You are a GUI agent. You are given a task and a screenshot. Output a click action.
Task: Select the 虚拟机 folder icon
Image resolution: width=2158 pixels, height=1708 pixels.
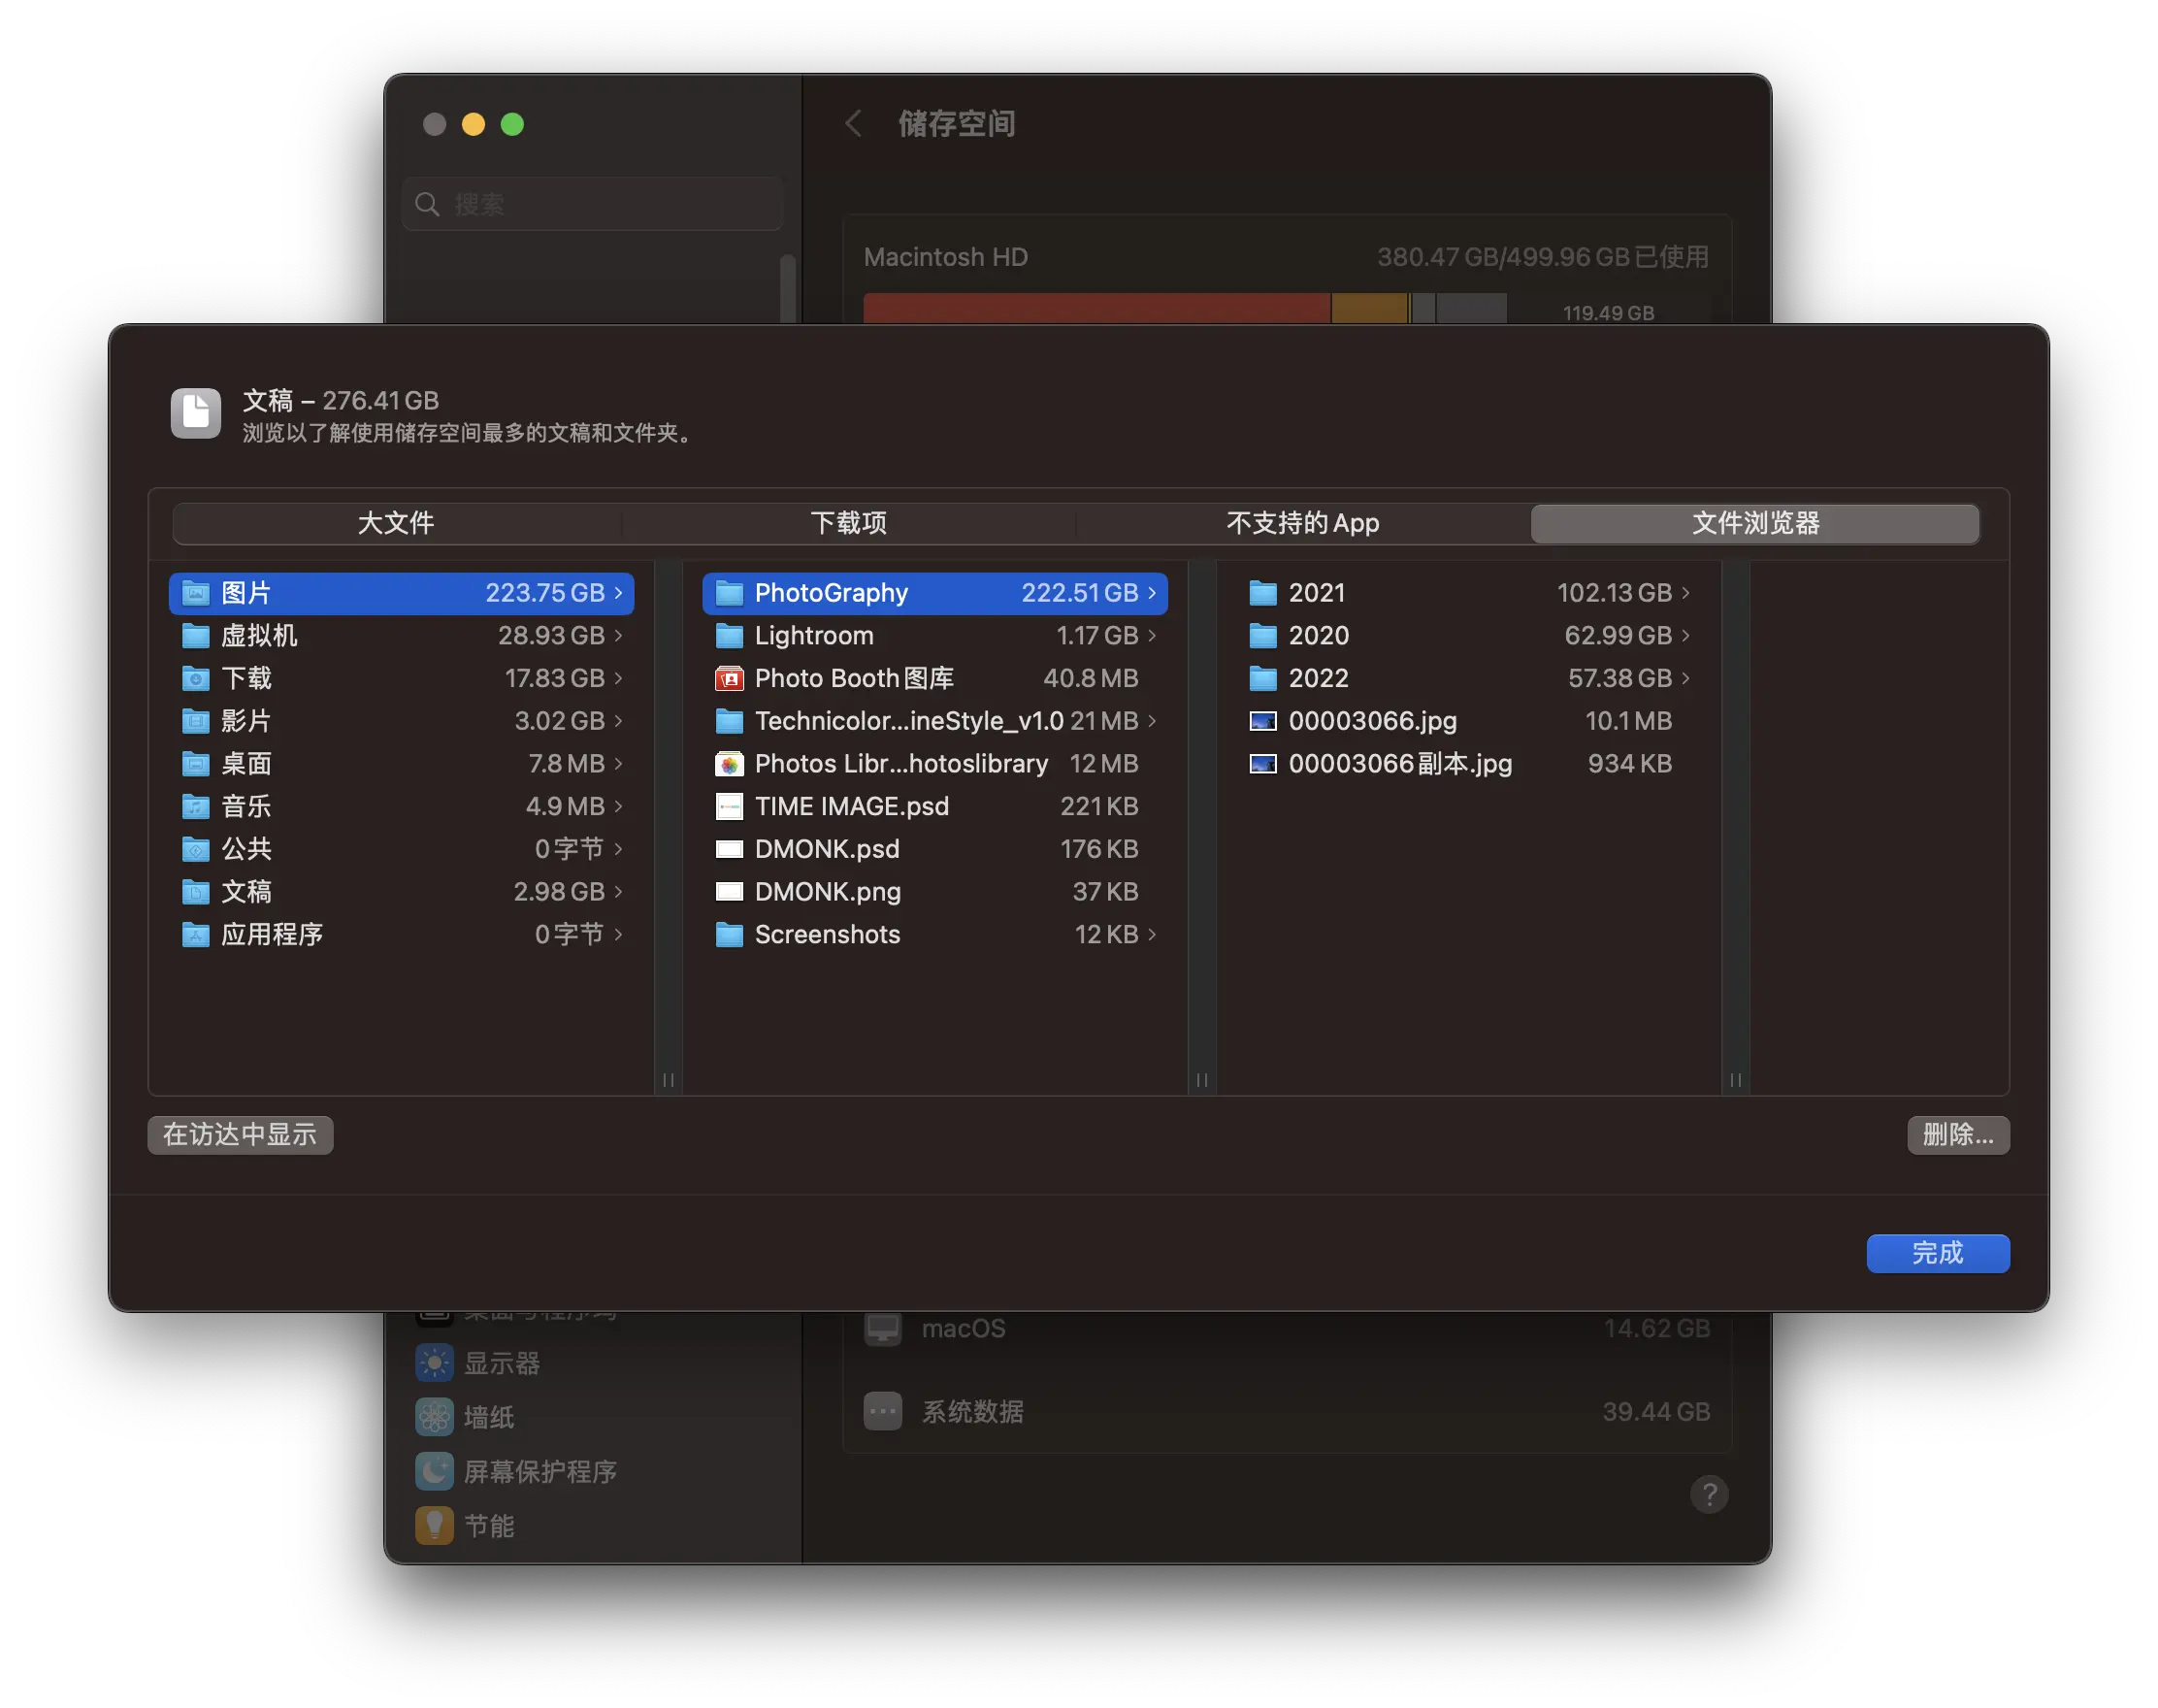195,636
